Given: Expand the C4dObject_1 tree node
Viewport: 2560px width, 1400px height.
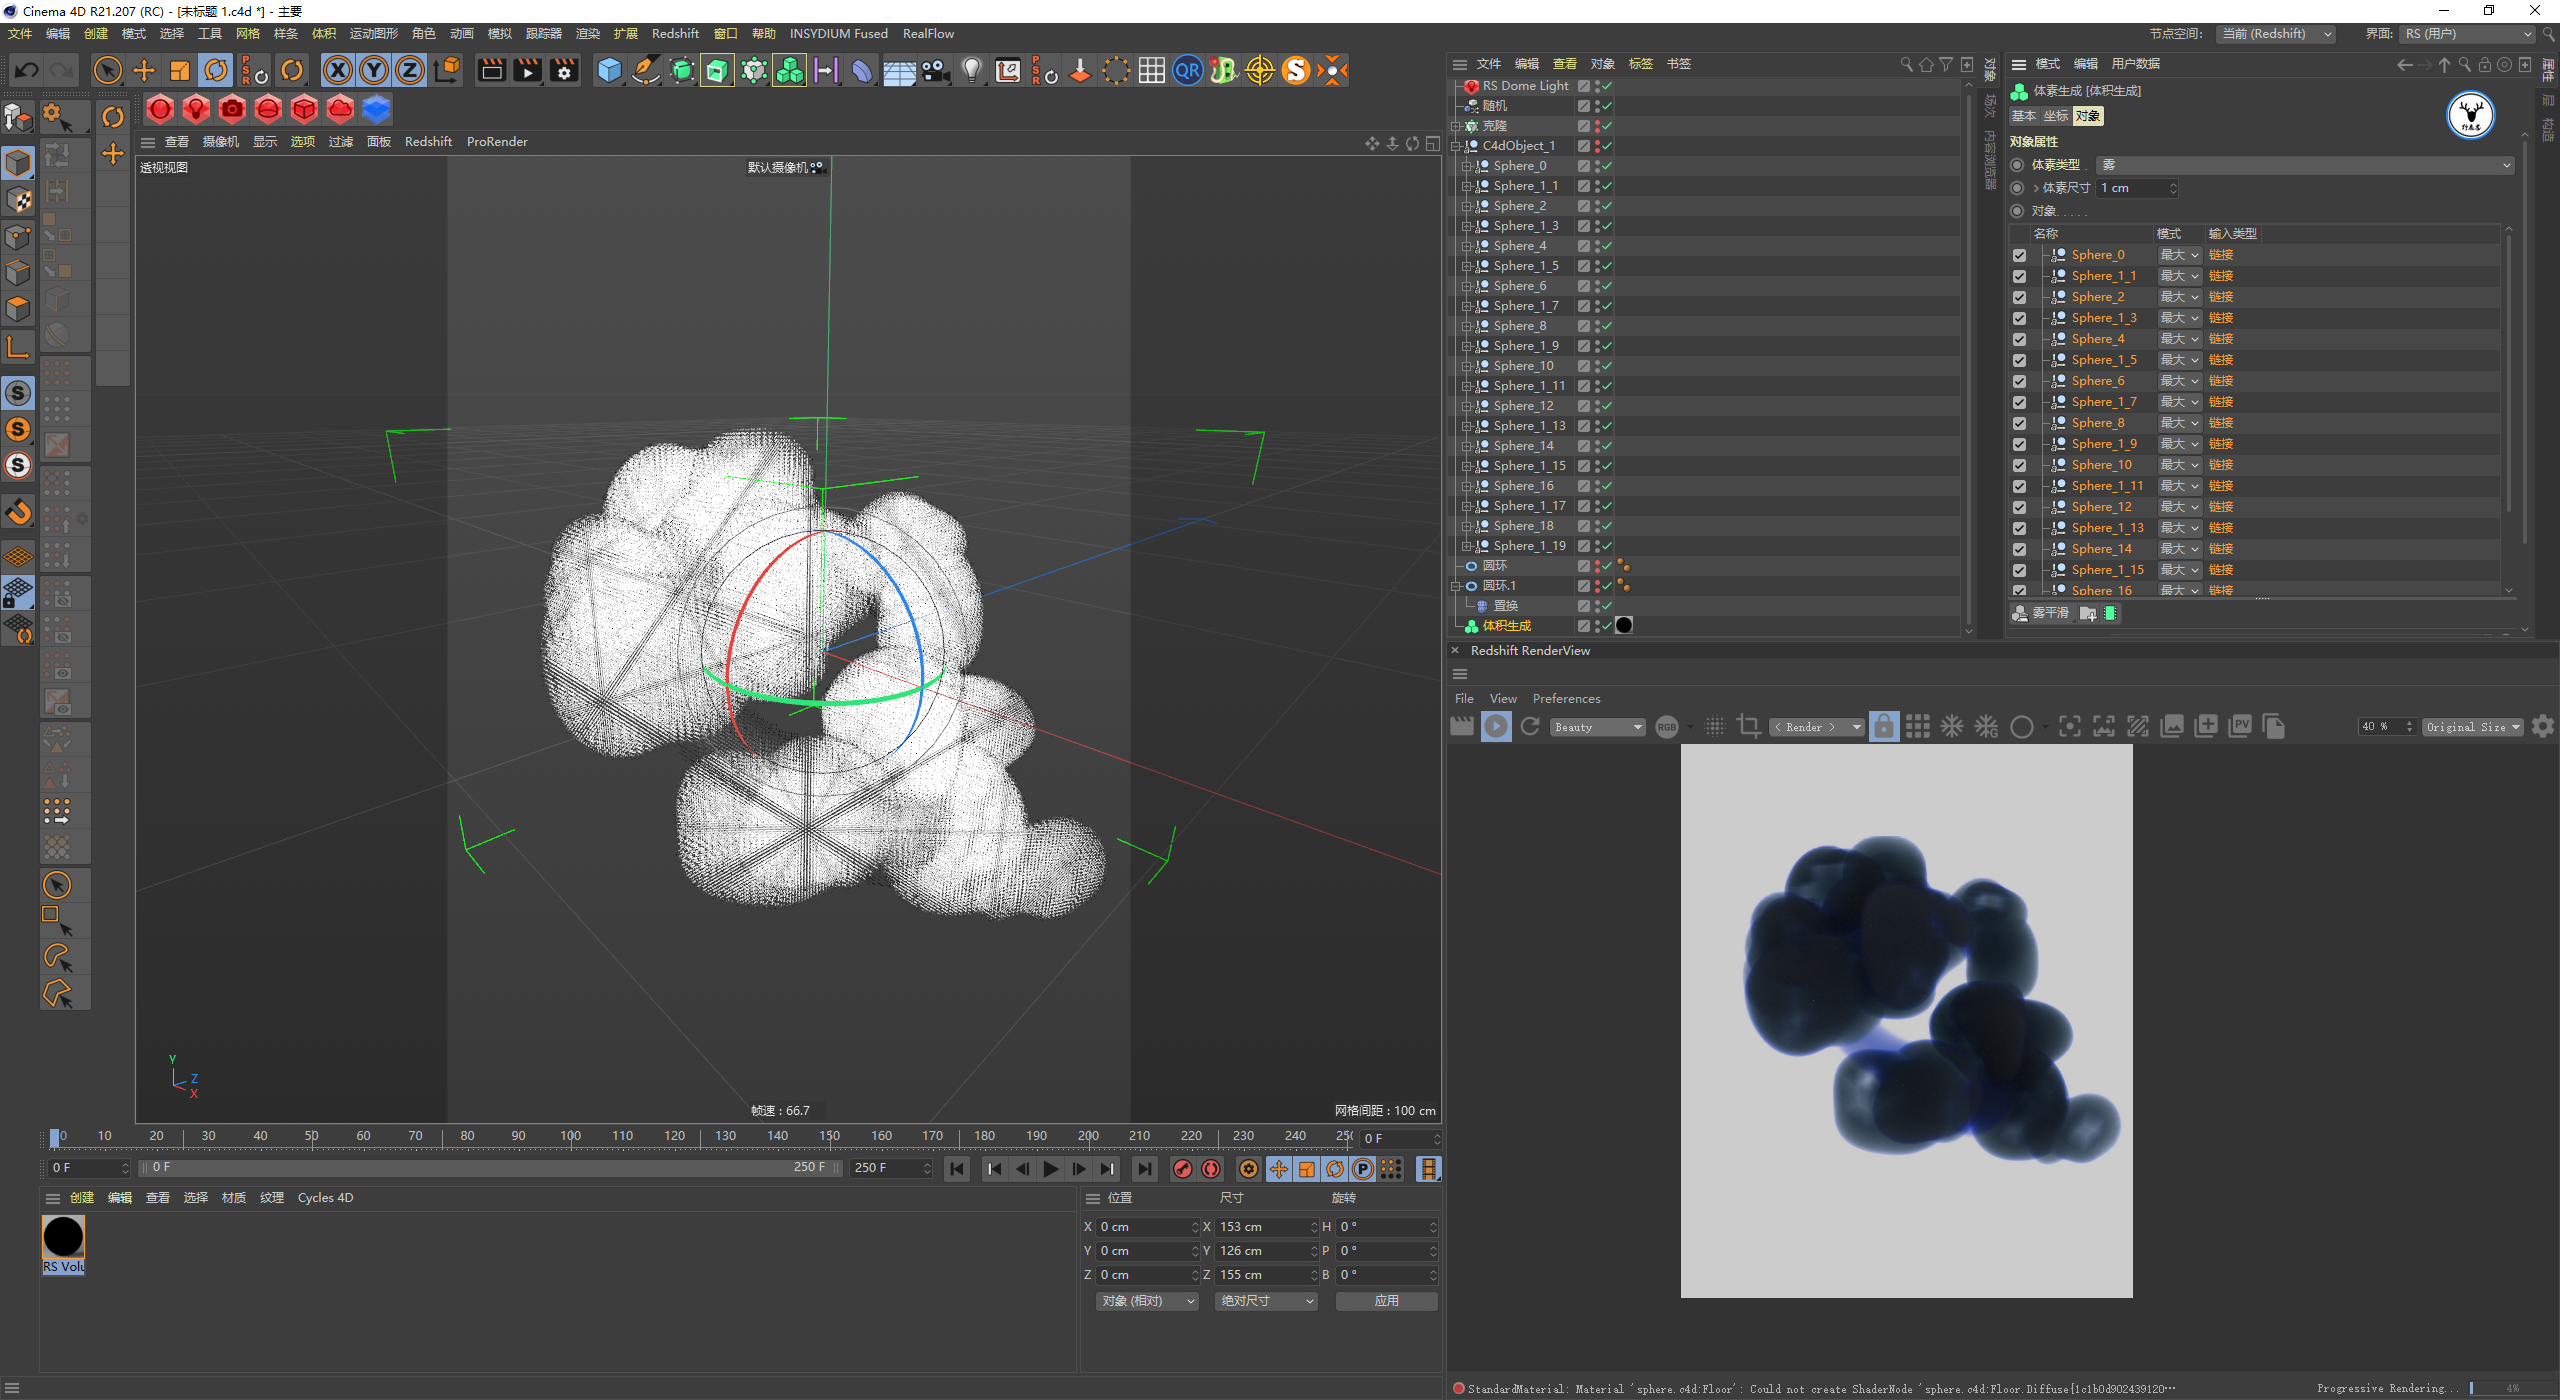Looking at the screenshot, I should pos(1457,146).
